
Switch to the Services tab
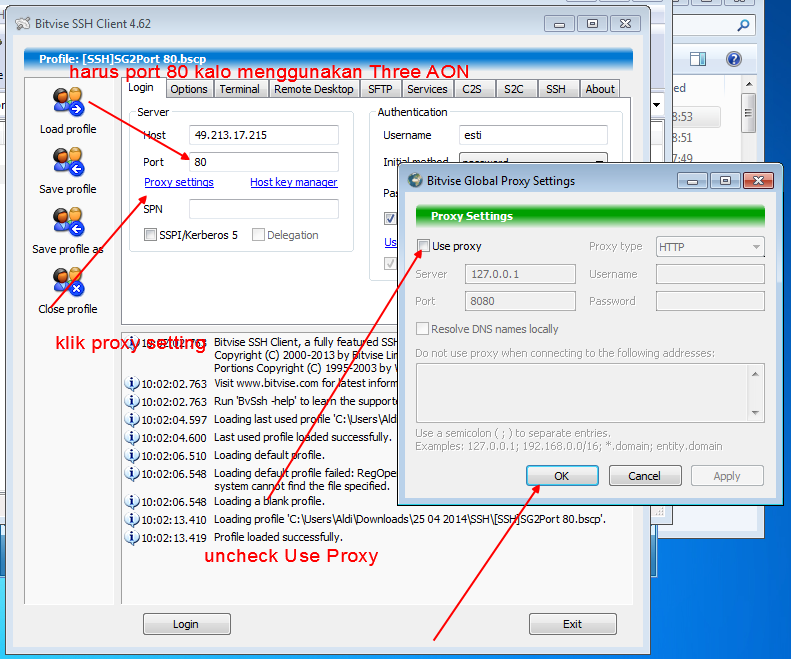point(427,89)
